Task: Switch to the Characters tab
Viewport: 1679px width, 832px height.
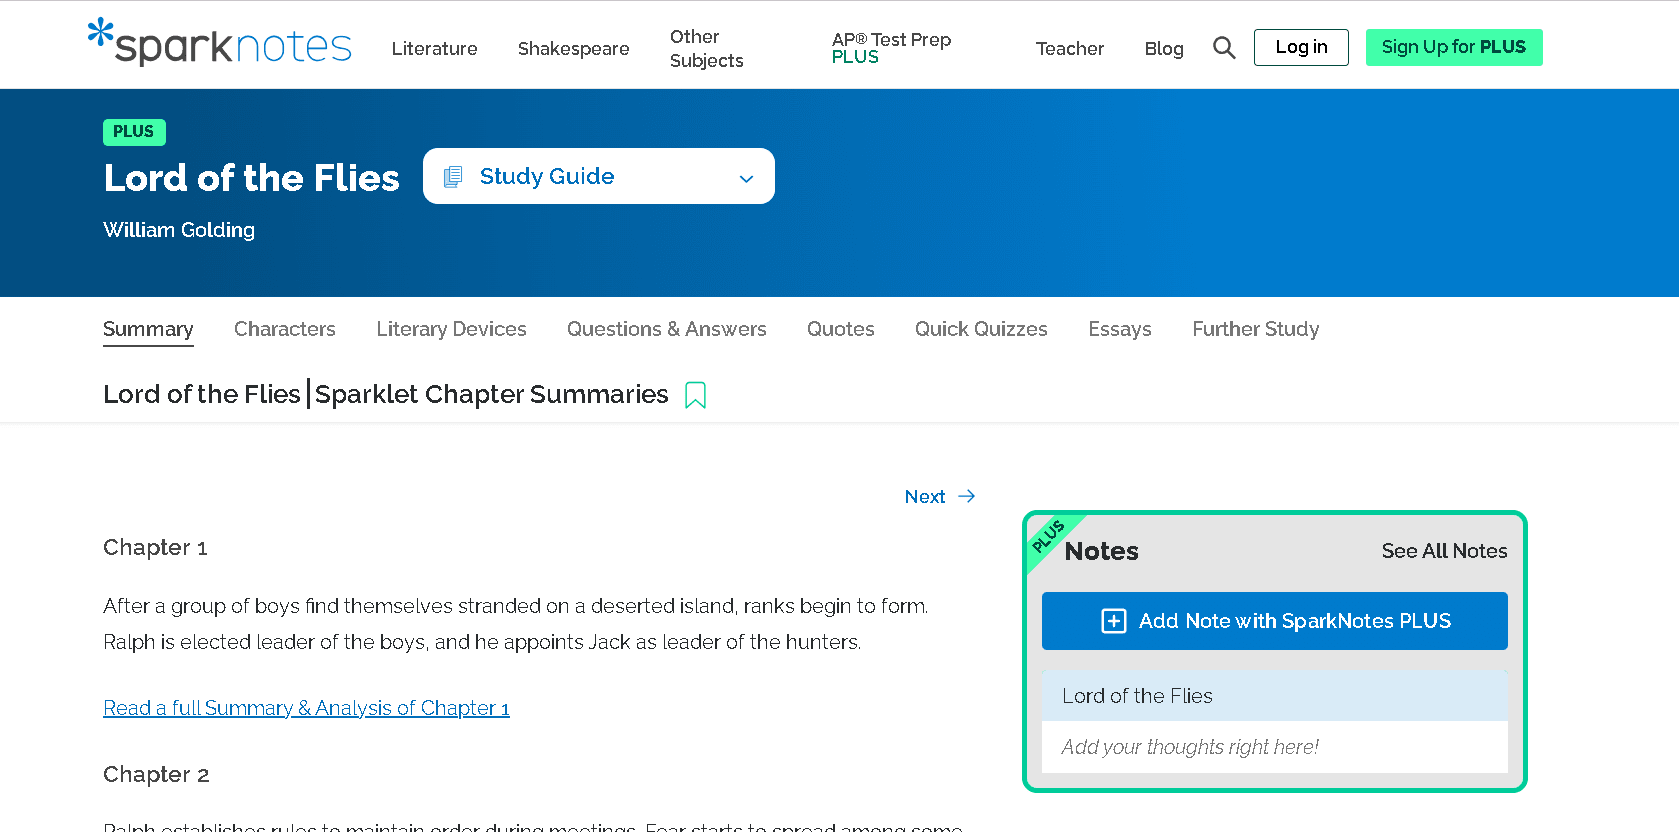Action: pos(284,329)
